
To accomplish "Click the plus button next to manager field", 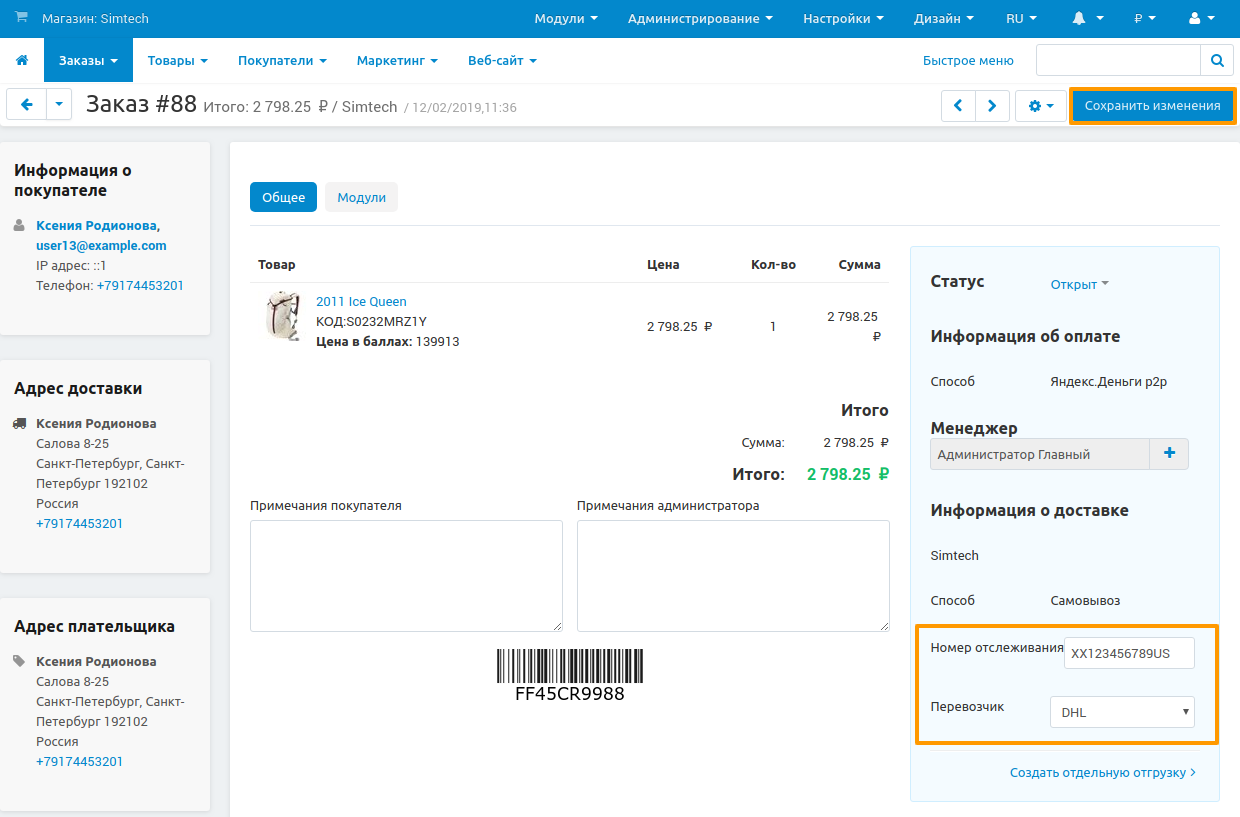I will (x=1169, y=454).
